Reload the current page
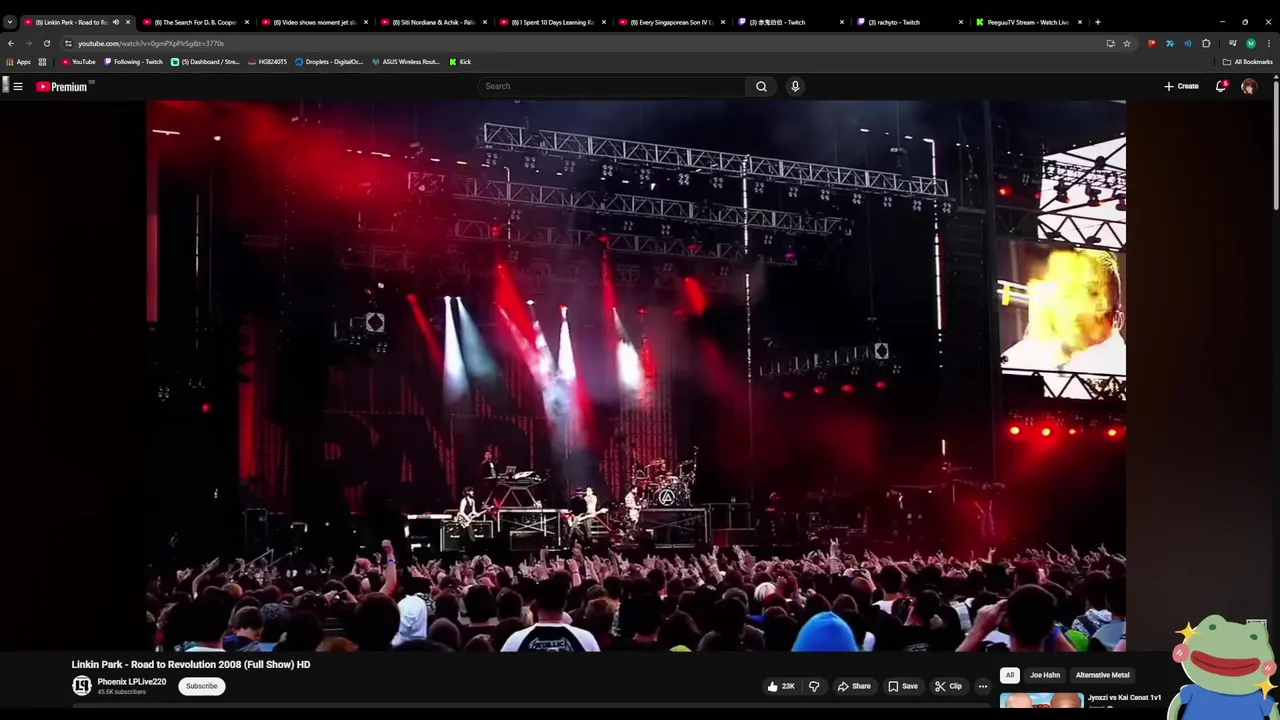Screen dimensions: 1280x720 coord(47,43)
